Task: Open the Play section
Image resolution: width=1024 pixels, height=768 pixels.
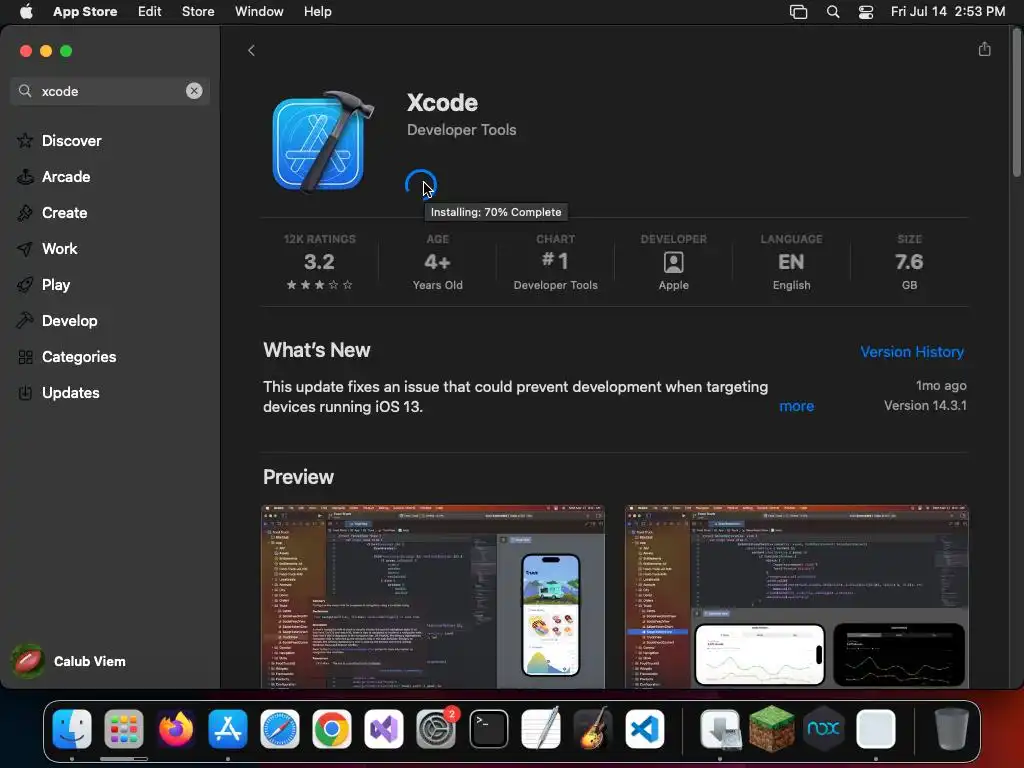Action: (x=56, y=285)
